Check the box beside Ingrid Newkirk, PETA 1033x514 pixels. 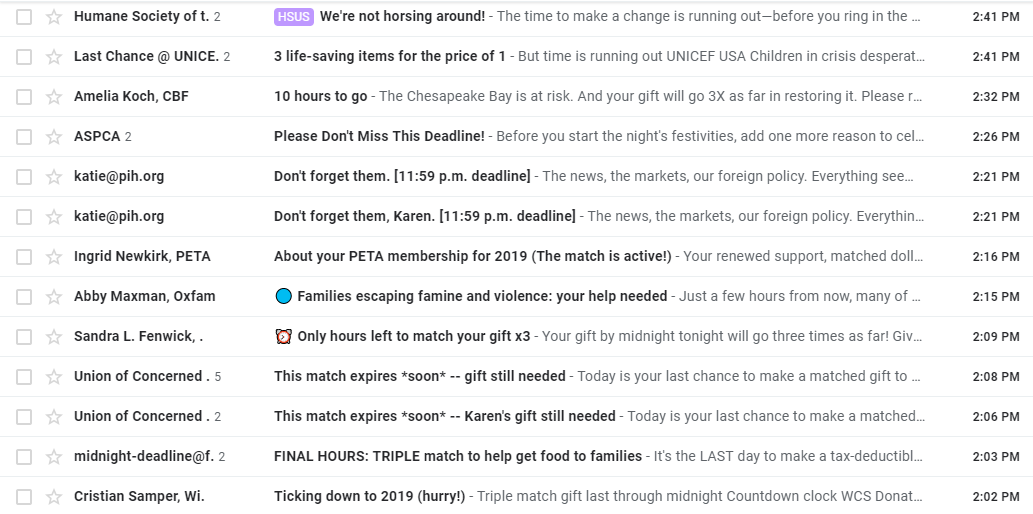(x=24, y=257)
